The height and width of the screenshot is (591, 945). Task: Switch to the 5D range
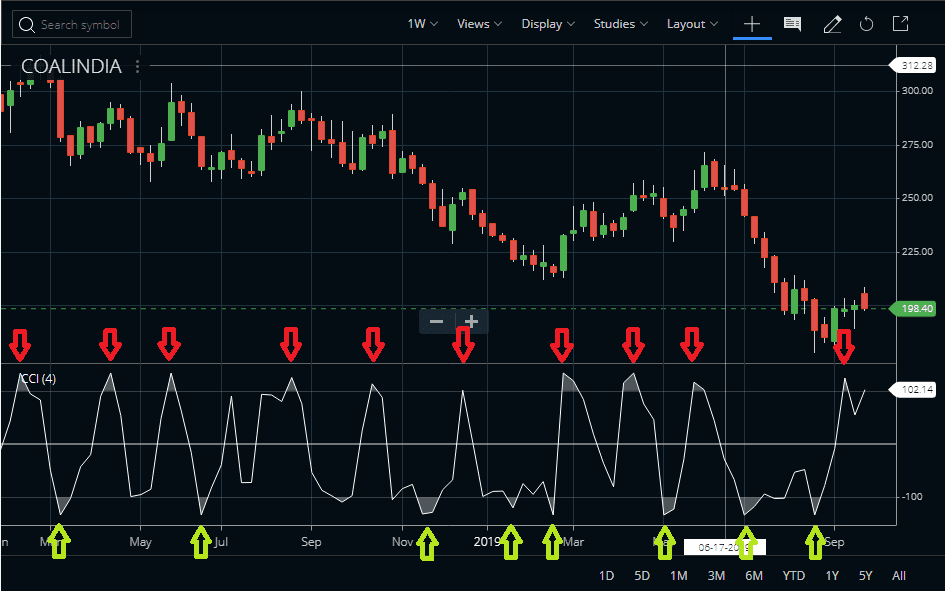642,576
